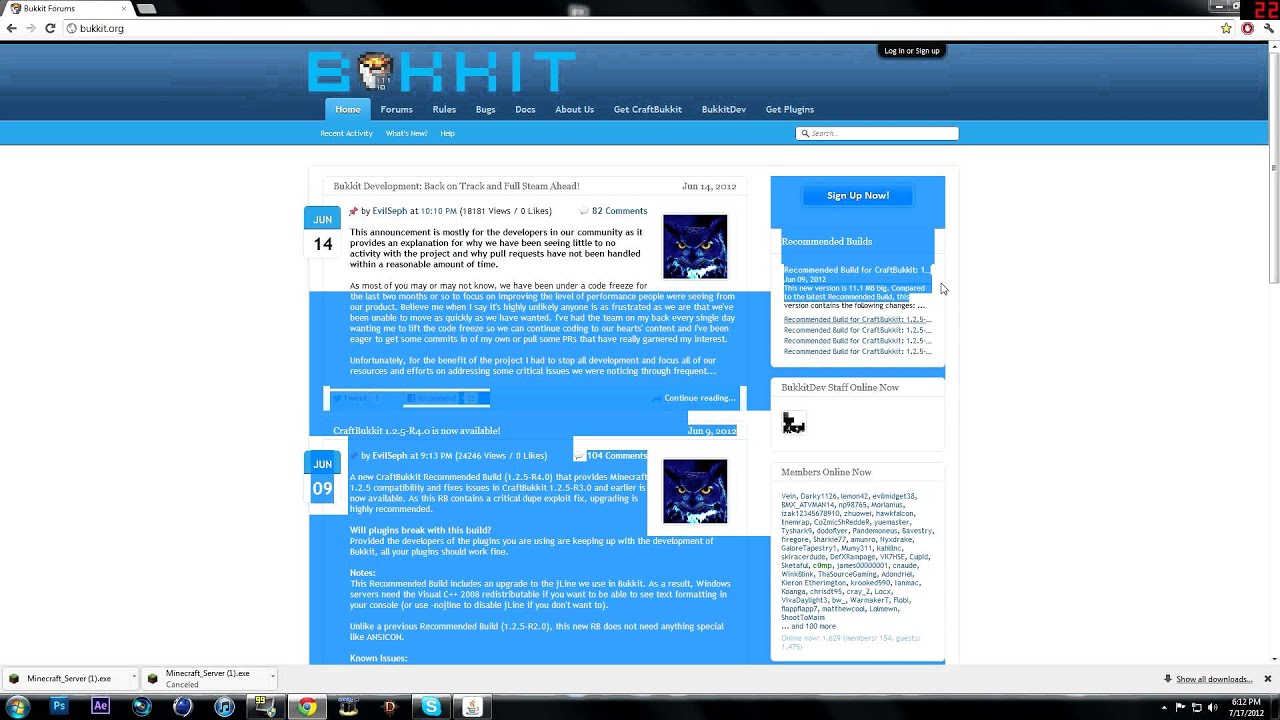This screenshot has height=720, width=1280.
Task: Open the Windows Start menu
Action: (x=17, y=707)
